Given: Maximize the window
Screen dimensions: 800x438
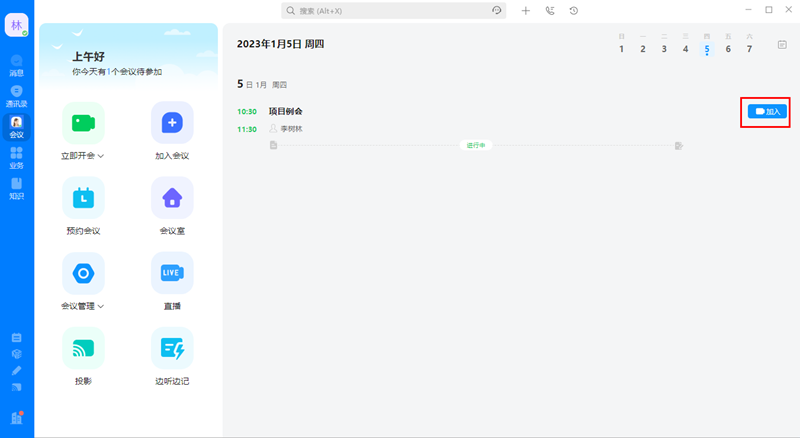Looking at the screenshot, I should click(x=769, y=10).
